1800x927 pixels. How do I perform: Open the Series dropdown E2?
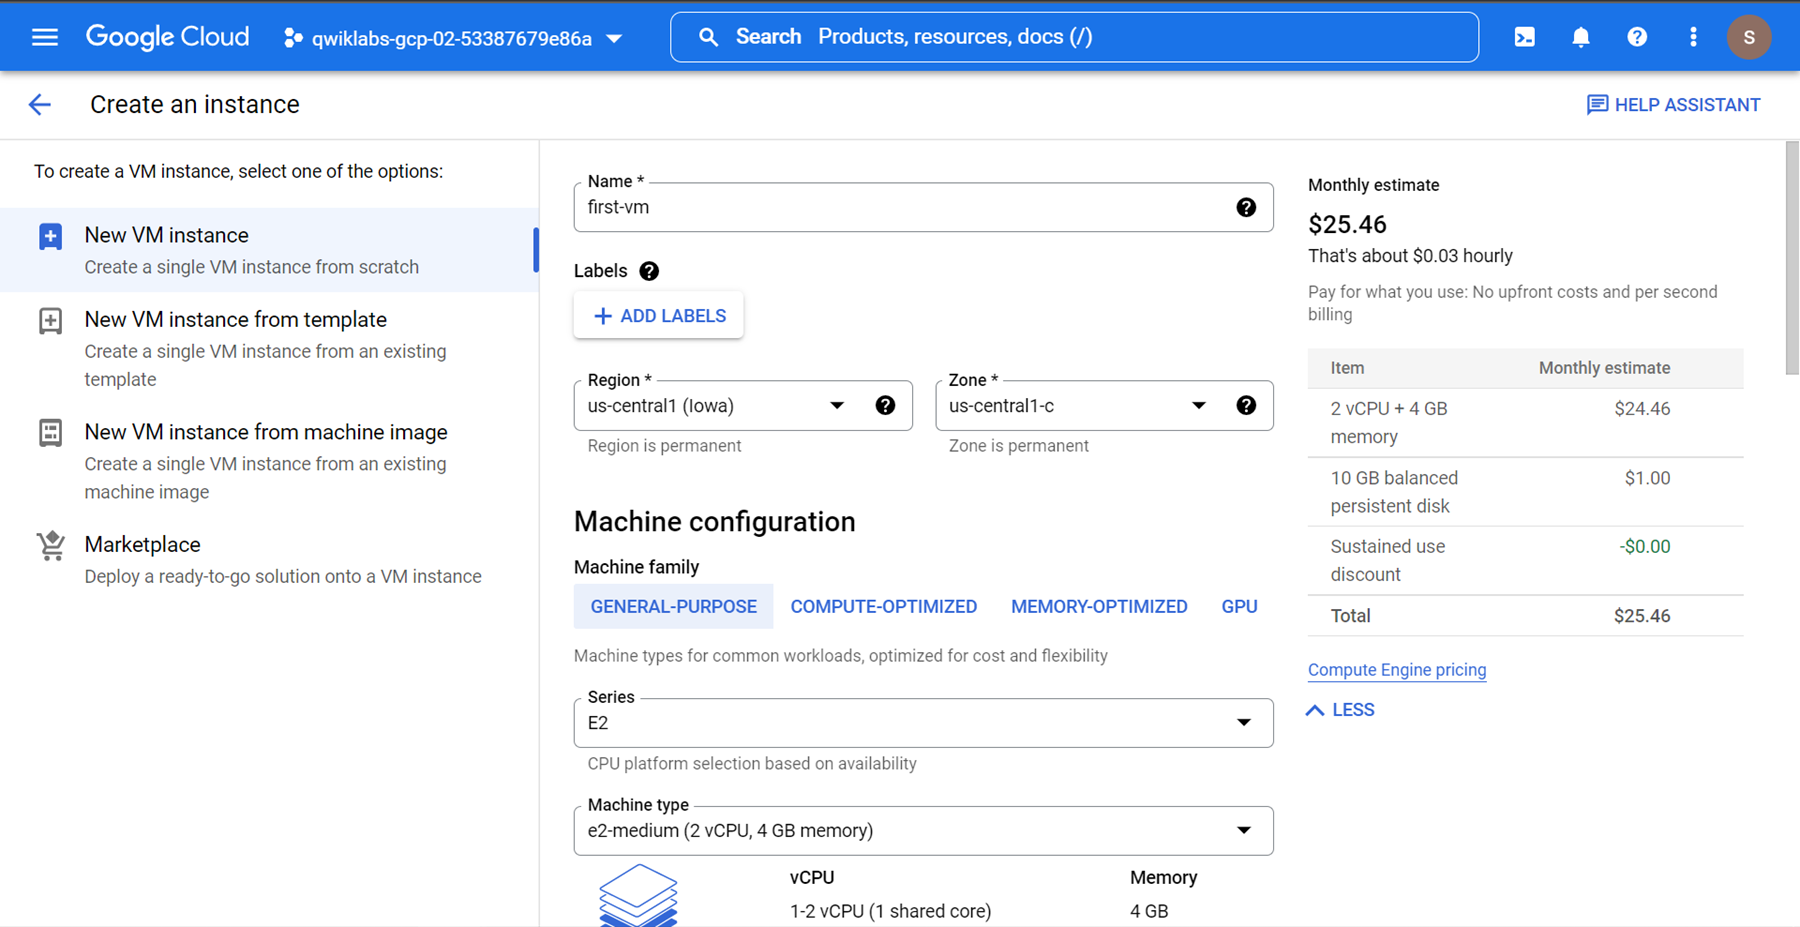924,723
